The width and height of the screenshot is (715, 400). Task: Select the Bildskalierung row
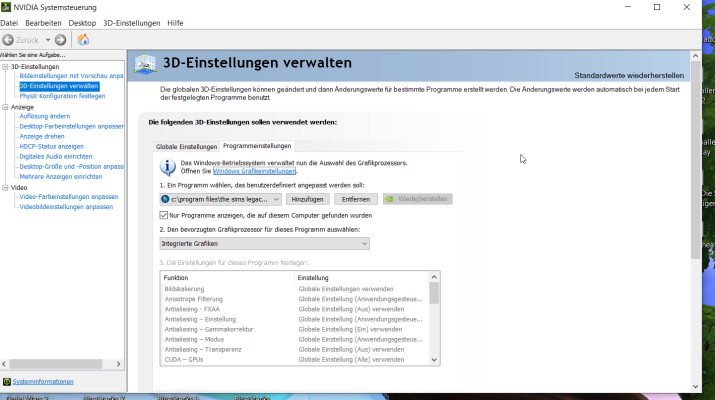(295, 289)
